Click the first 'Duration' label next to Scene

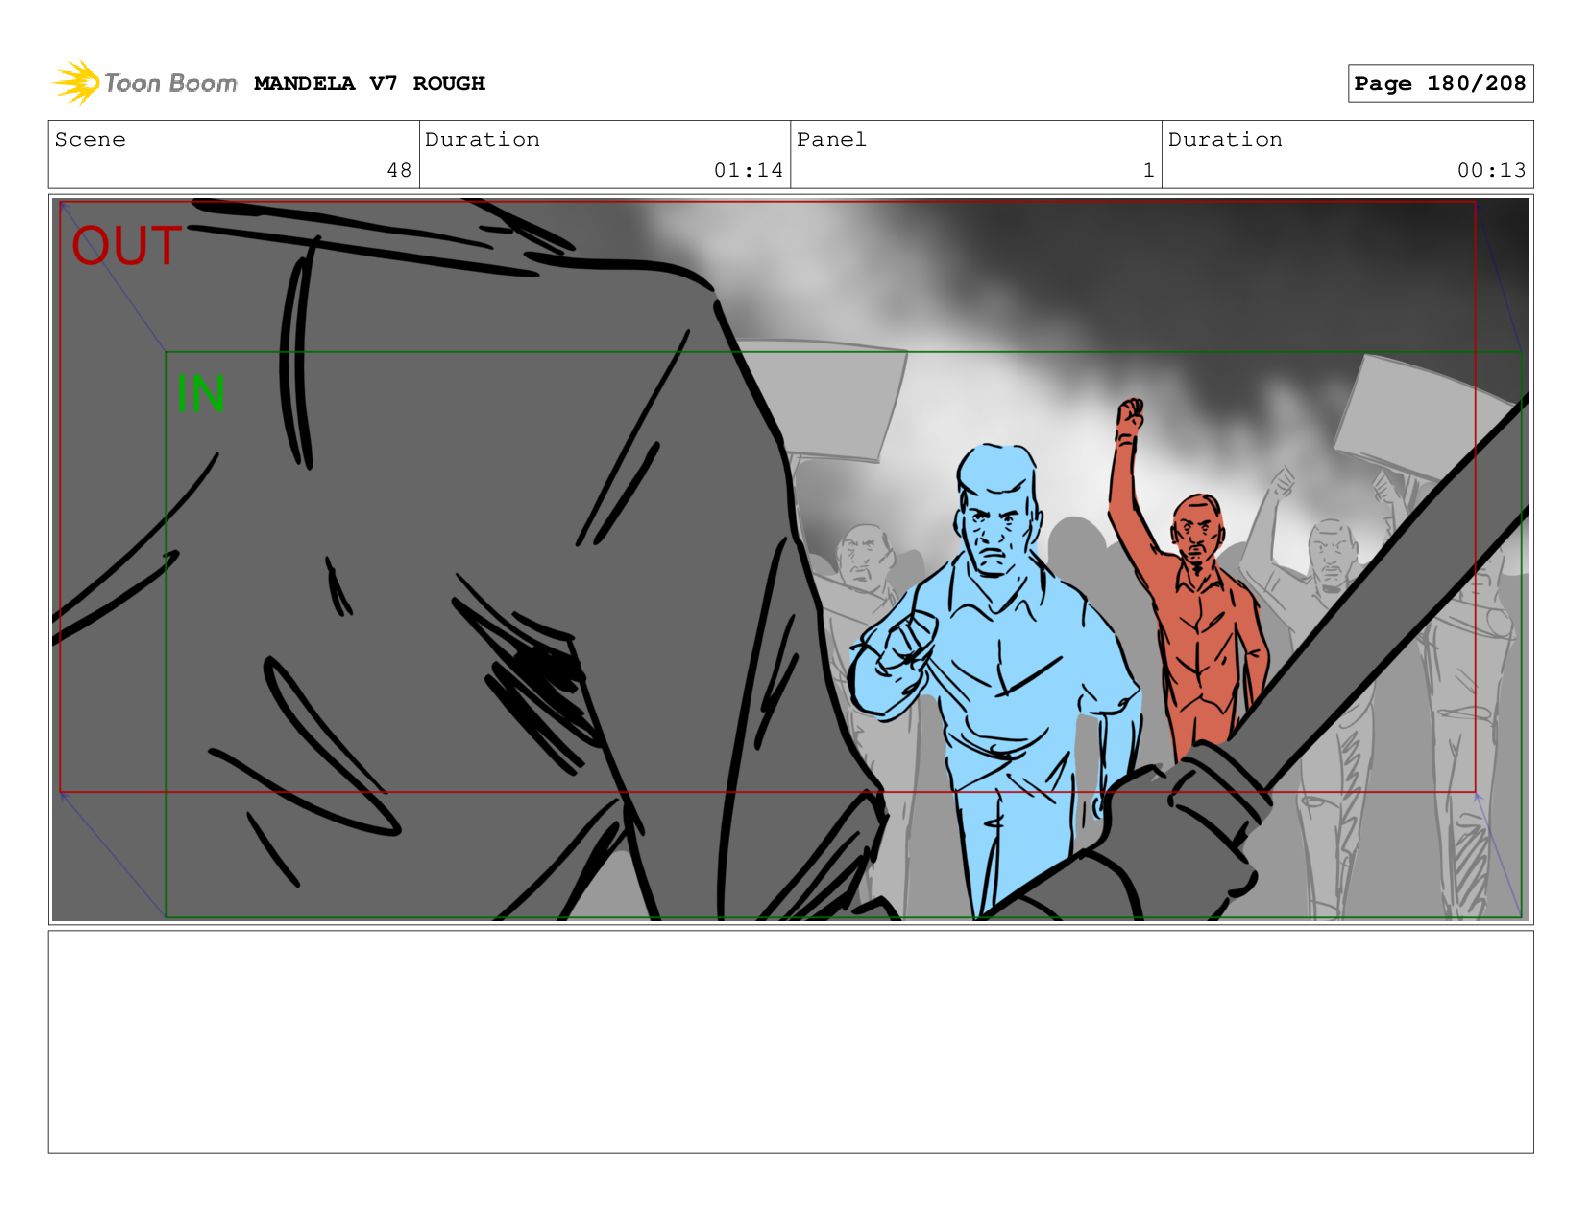tap(482, 140)
